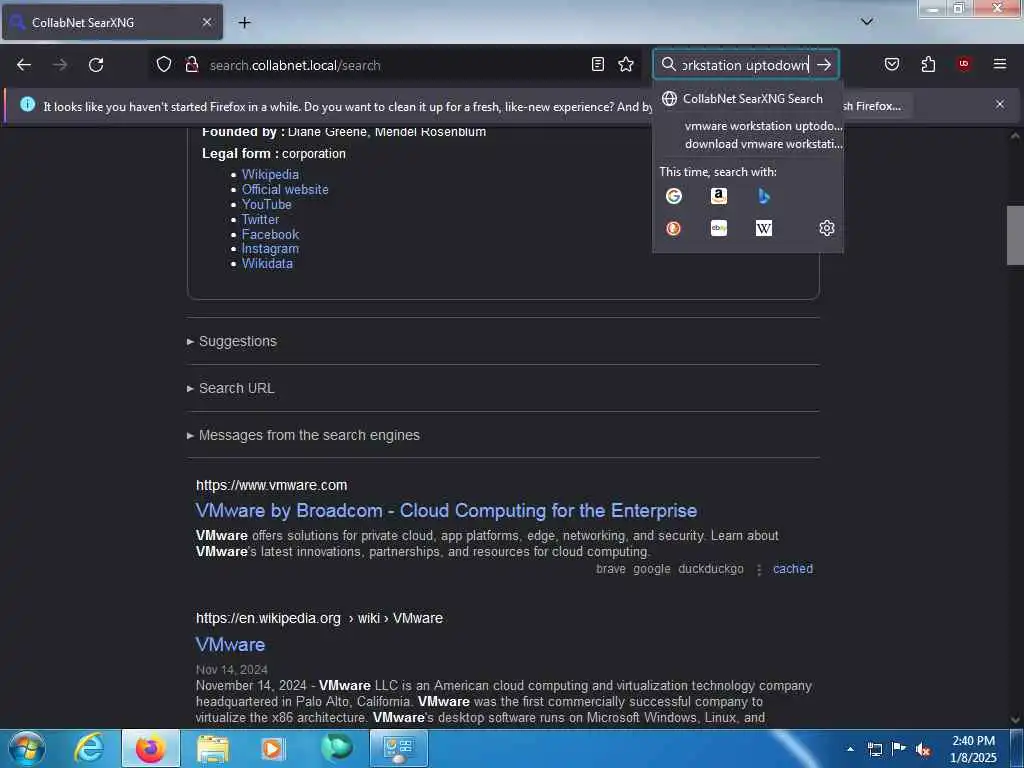
Task: Pick suggestion 'vmware workstation uptodo...'
Action: 748,125
